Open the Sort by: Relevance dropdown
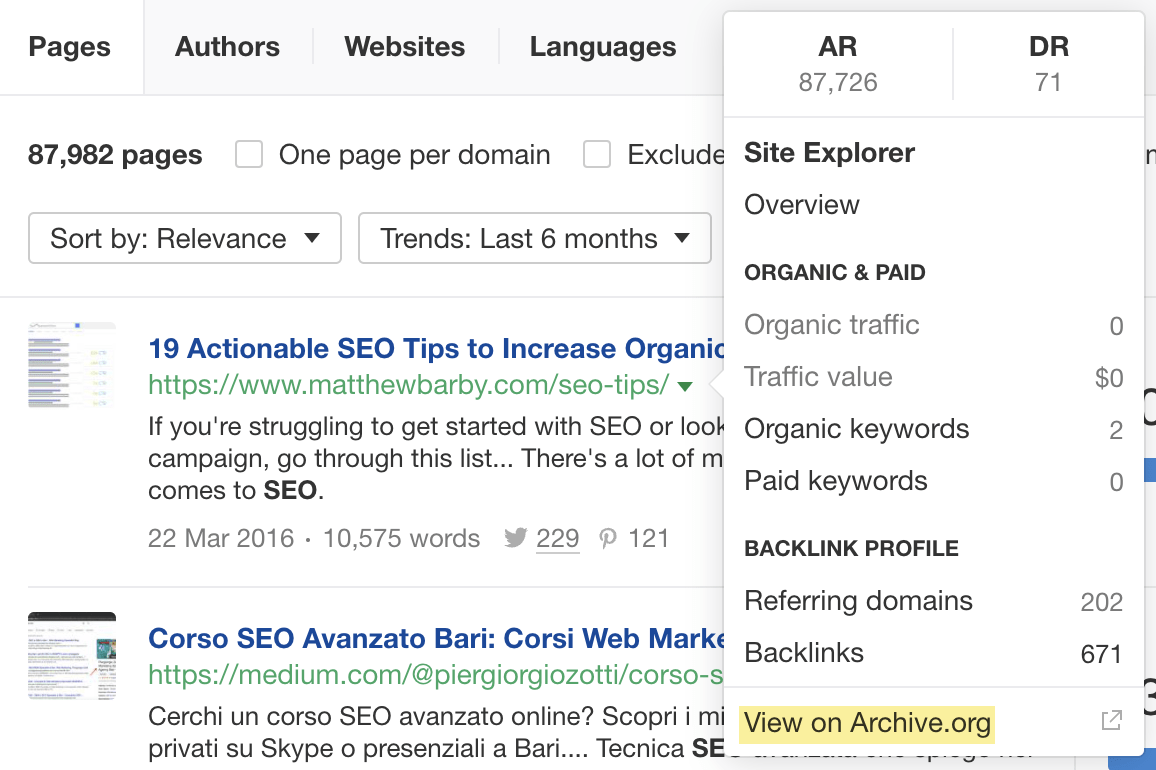1156x770 pixels. click(185, 239)
